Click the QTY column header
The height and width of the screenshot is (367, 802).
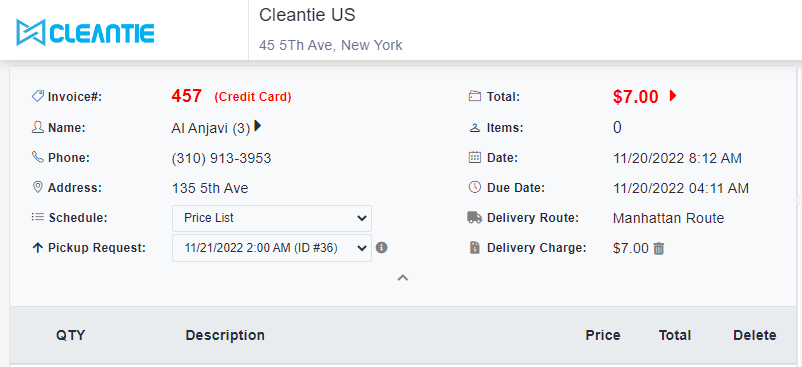point(71,335)
